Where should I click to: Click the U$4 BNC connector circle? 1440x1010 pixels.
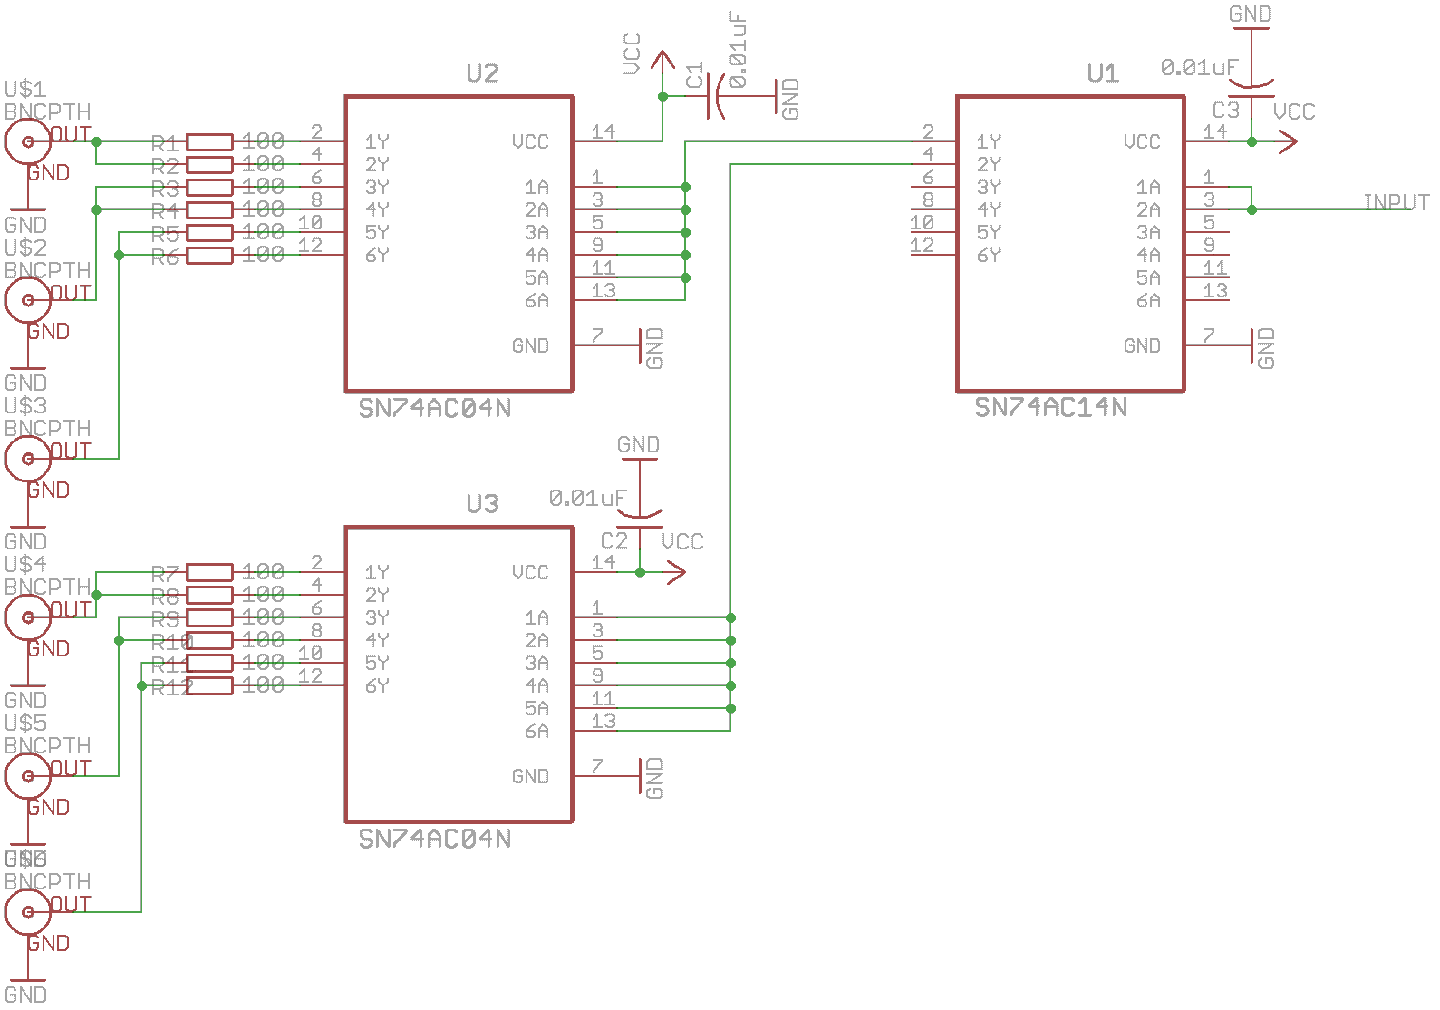(x=28, y=617)
